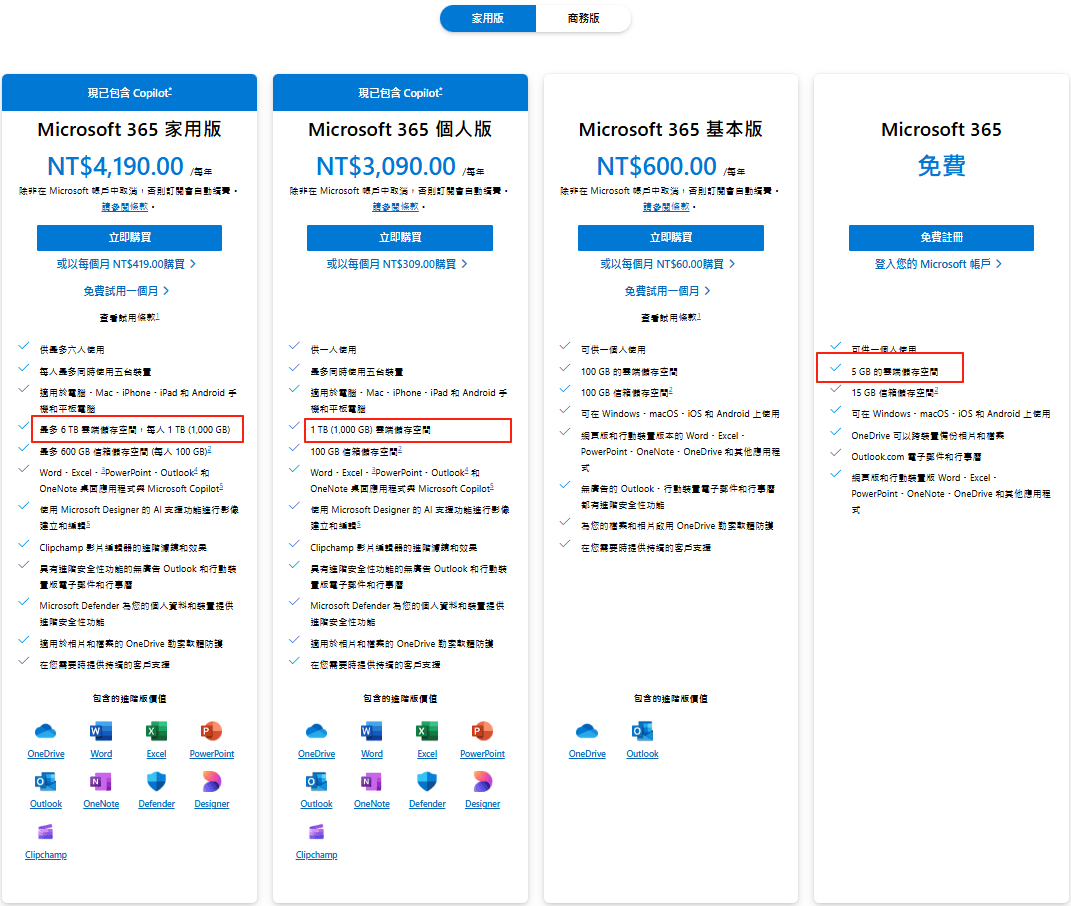Open Excel icon in Microsoft 365 個人版 plan

click(x=427, y=731)
